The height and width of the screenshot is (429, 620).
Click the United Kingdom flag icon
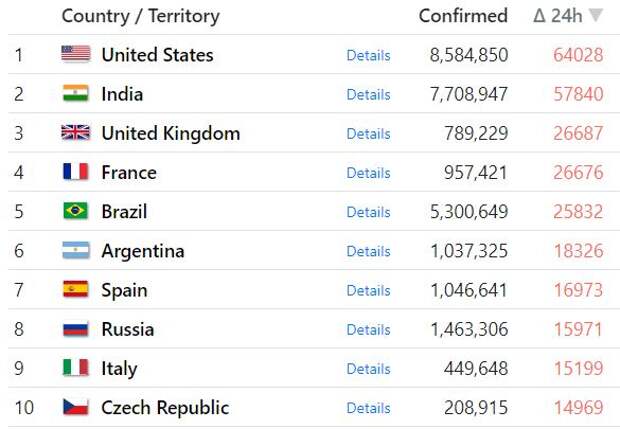click(x=76, y=132)
